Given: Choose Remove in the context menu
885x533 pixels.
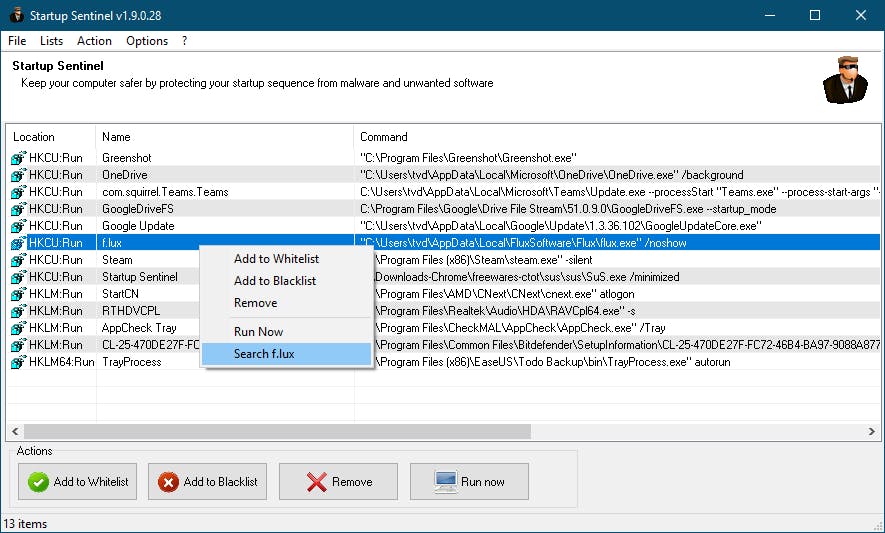Looking at the screenshot, I should click(286, 303).
